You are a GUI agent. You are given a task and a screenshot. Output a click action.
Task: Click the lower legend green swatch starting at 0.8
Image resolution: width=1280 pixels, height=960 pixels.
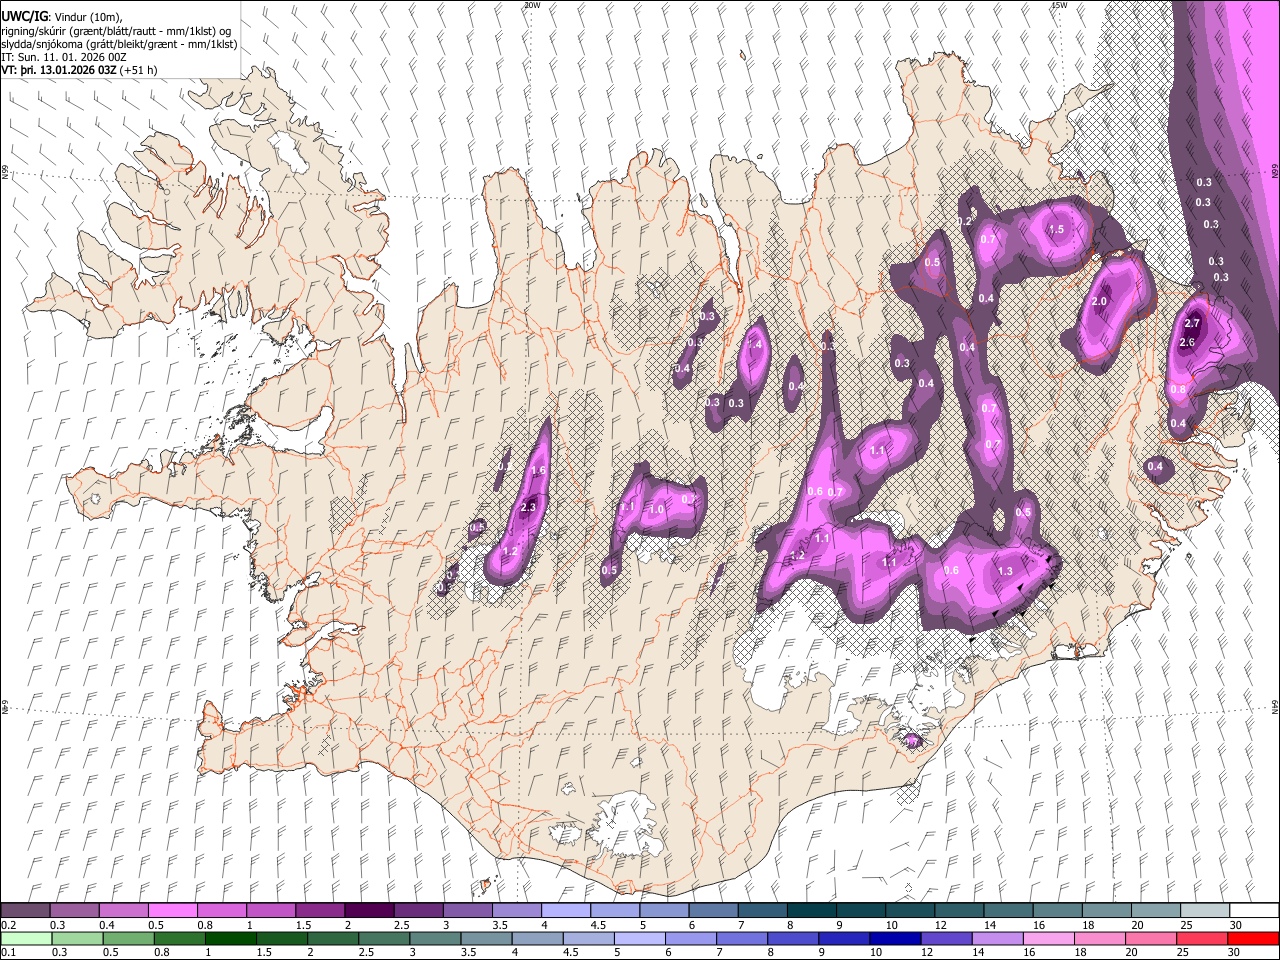(179, 939)
